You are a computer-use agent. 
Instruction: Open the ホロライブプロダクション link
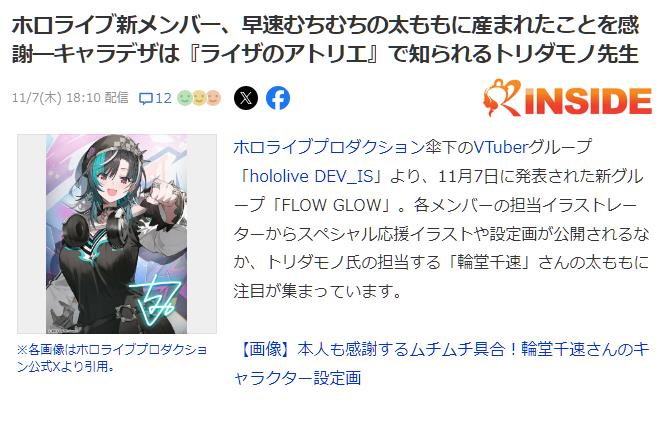pyautogui.click(x=329, y=147)
